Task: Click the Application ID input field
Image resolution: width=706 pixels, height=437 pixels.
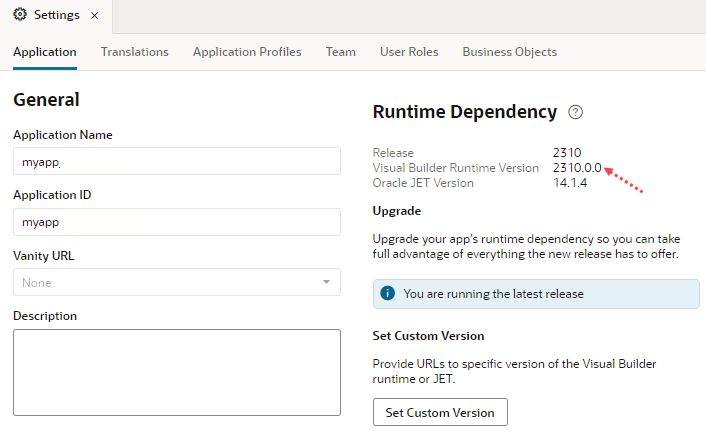Action: [177, 222]
